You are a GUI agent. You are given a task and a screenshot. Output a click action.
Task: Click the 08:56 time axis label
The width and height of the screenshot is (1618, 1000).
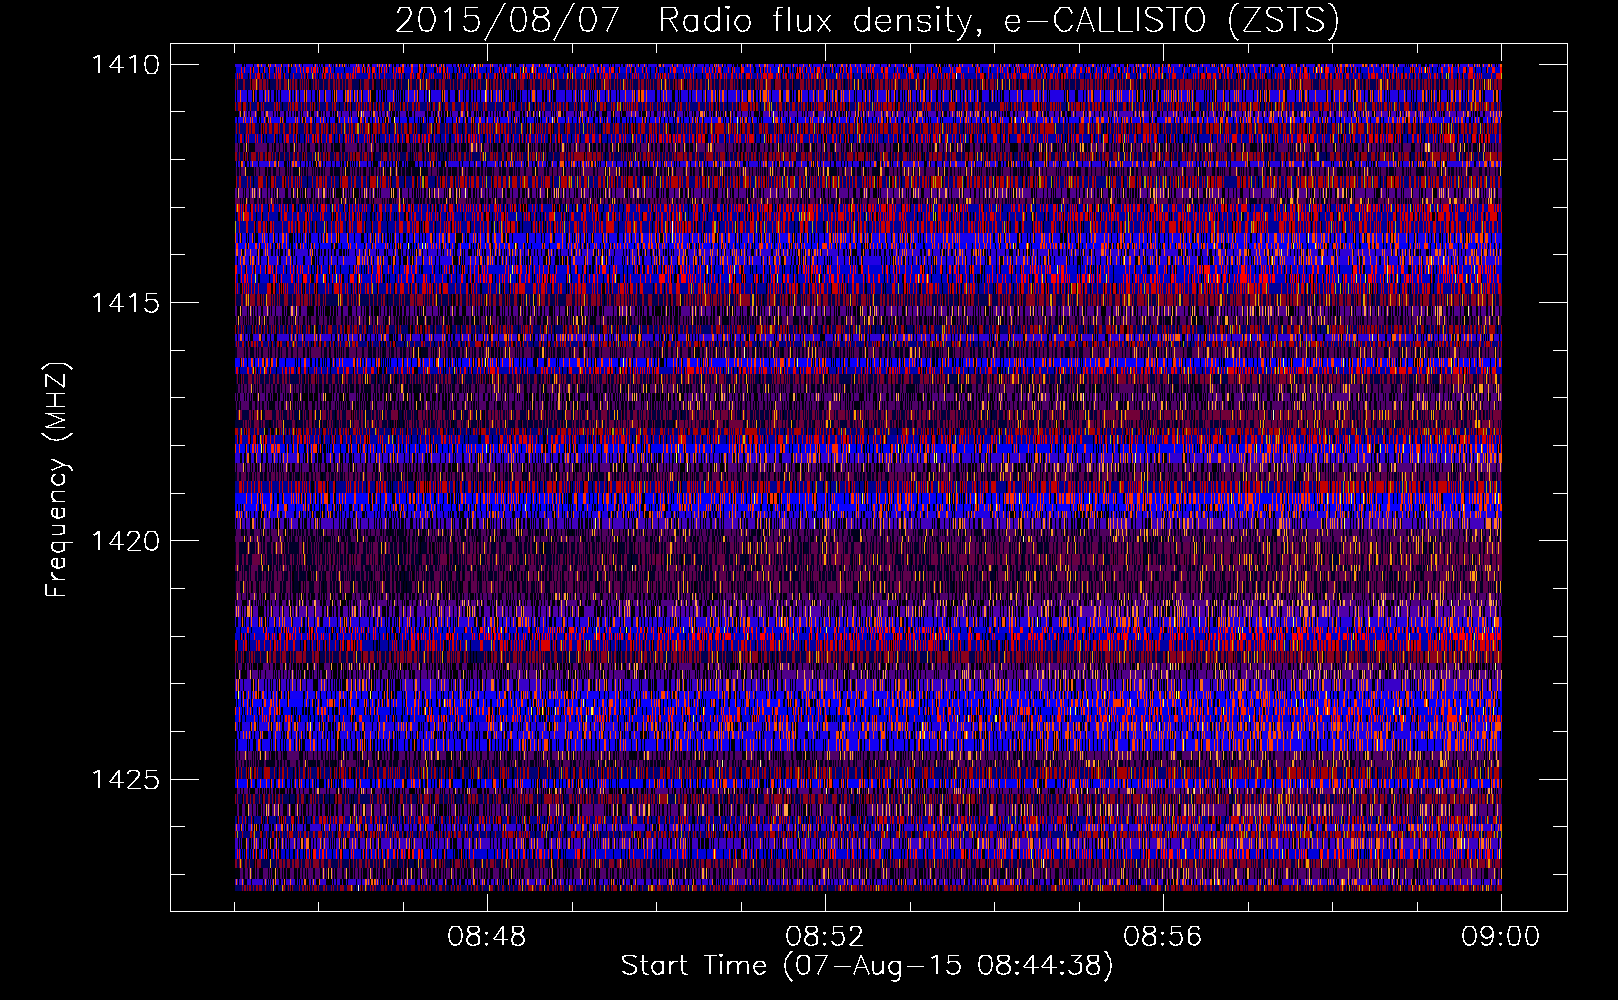point(1163,937)
